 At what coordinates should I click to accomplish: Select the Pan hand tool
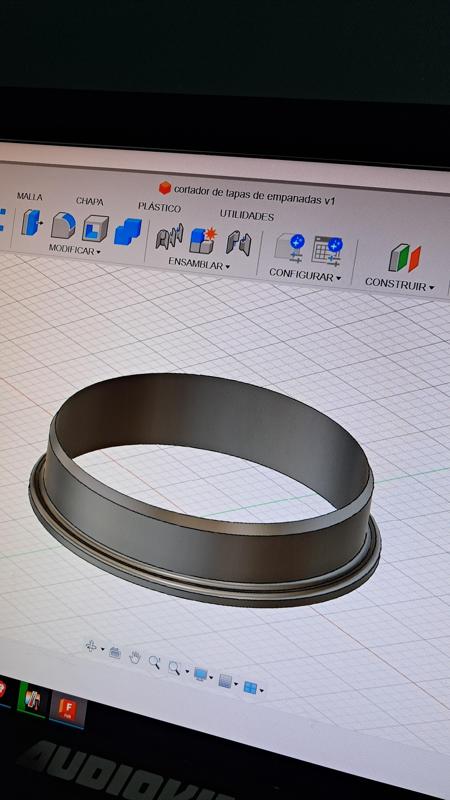pyautogui.click(x=135, y=658)
